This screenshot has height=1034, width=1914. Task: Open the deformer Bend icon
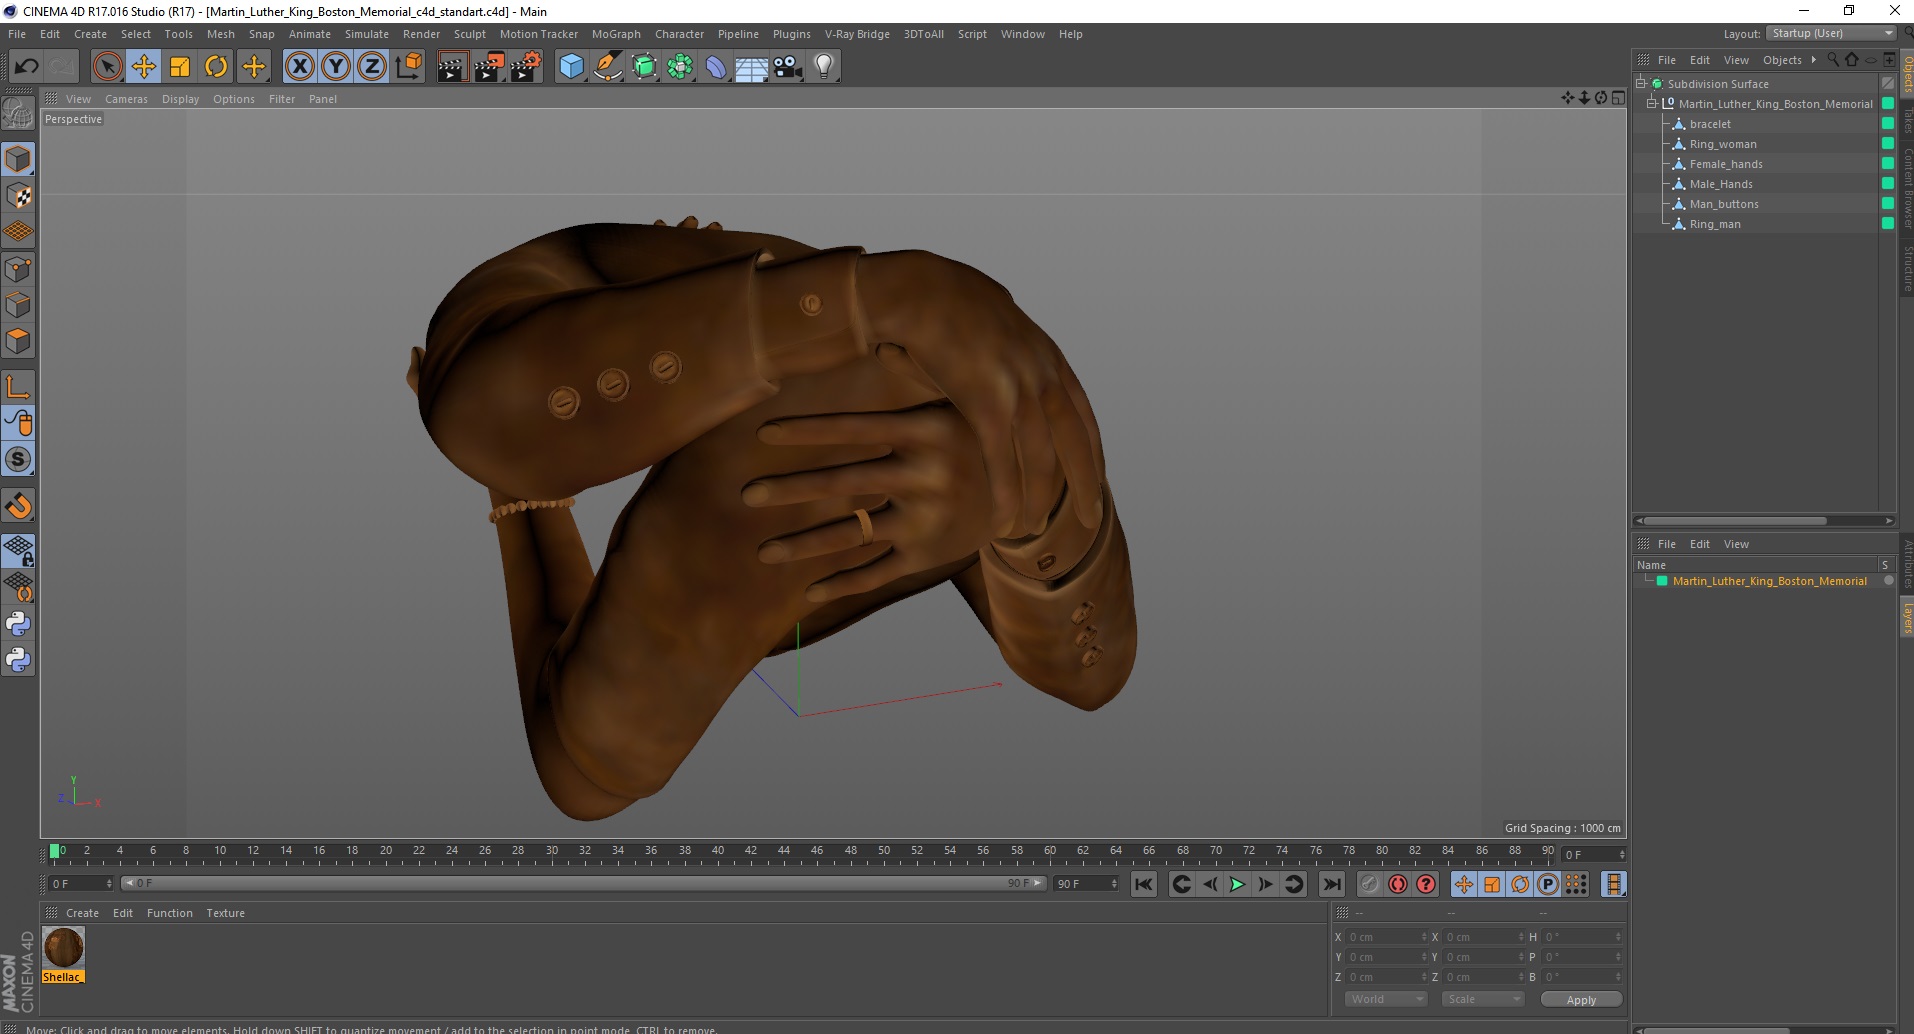pos(716,67)
